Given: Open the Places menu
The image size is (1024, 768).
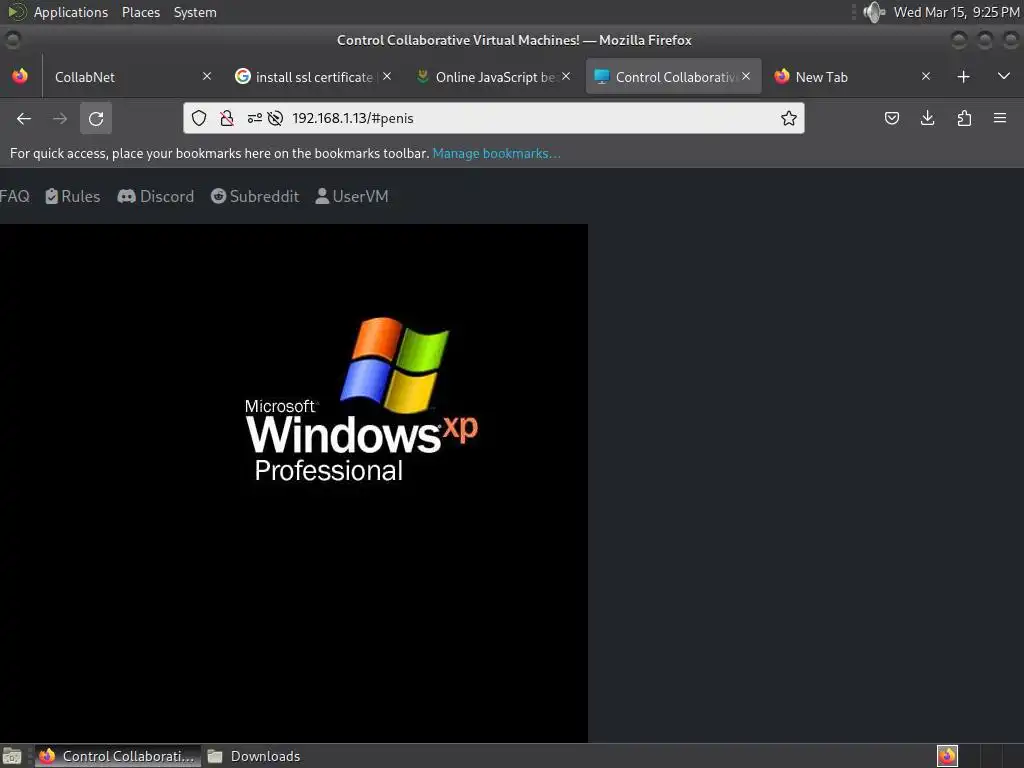Looking at the screenshot, I should (140, 12).
